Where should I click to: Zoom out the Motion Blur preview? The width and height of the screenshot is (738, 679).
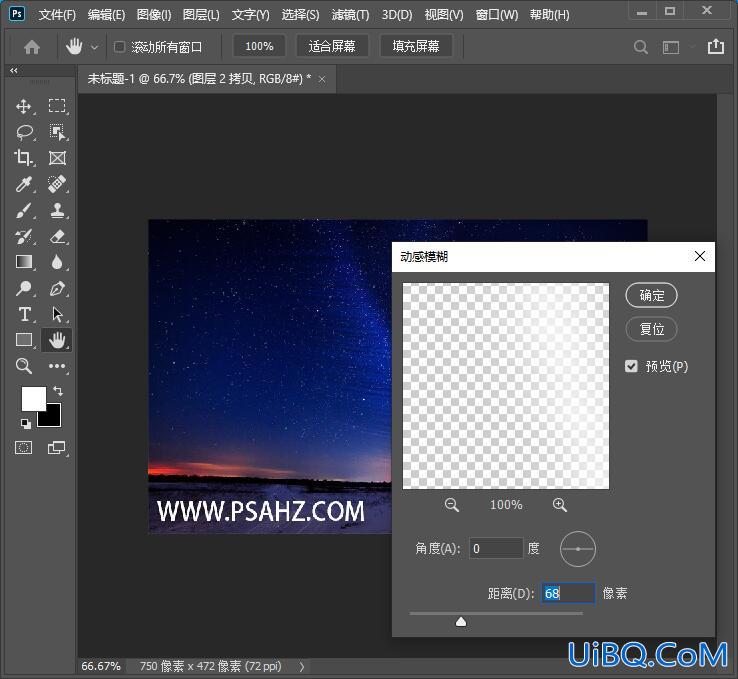(452, 505)
